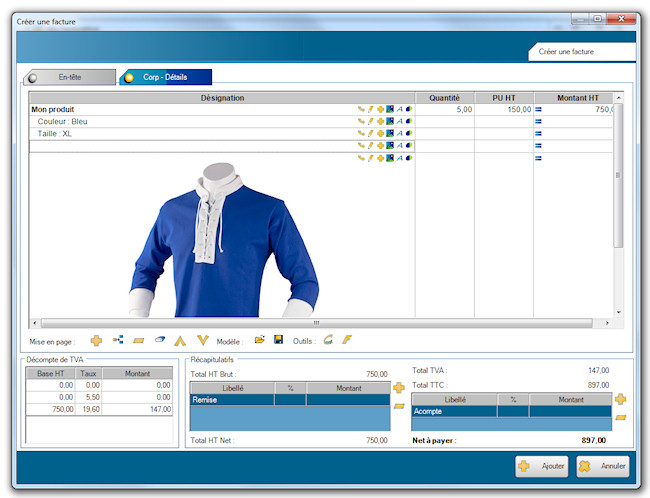Image resolution: width=650 pixels, height=498 pixels.
Task: Add a Remise line with the plus icon
Action: tap(399, 387)
